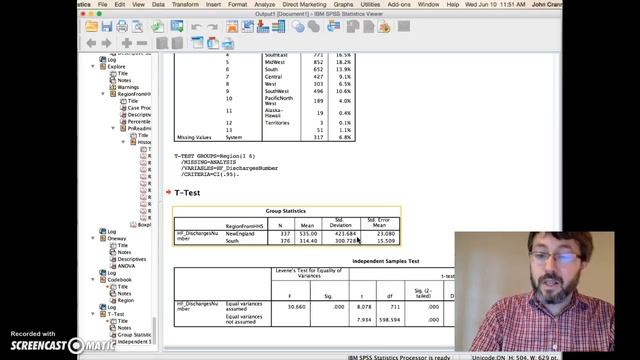Image resolution: width=640 pixels, height=360 pixels.
Task: Save the output document via floppy icon
Action: coord(107,27)
